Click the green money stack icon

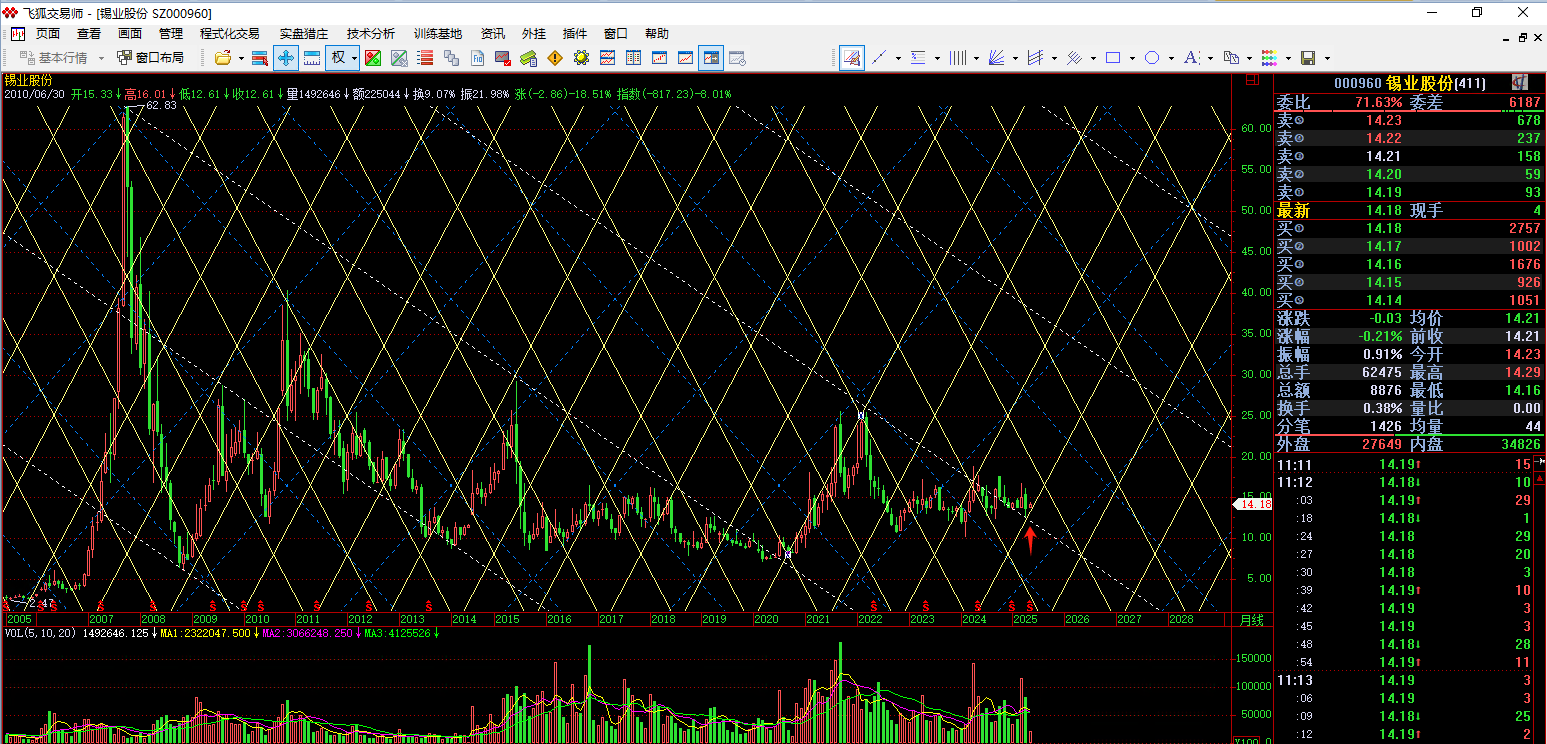coord(528,58)
